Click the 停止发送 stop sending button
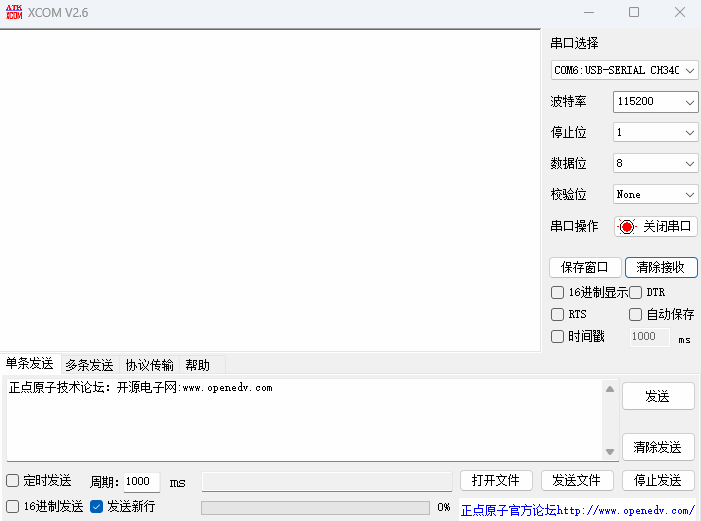701x521 pixels. point(658,481)
